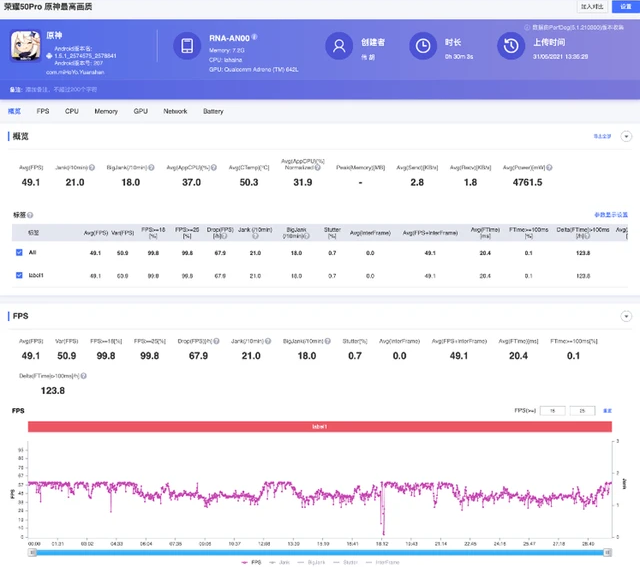This screenshot has height=575, width=641.
Task: Uncheck the label1 row checkbox
Action: click(x=19, y=274)
